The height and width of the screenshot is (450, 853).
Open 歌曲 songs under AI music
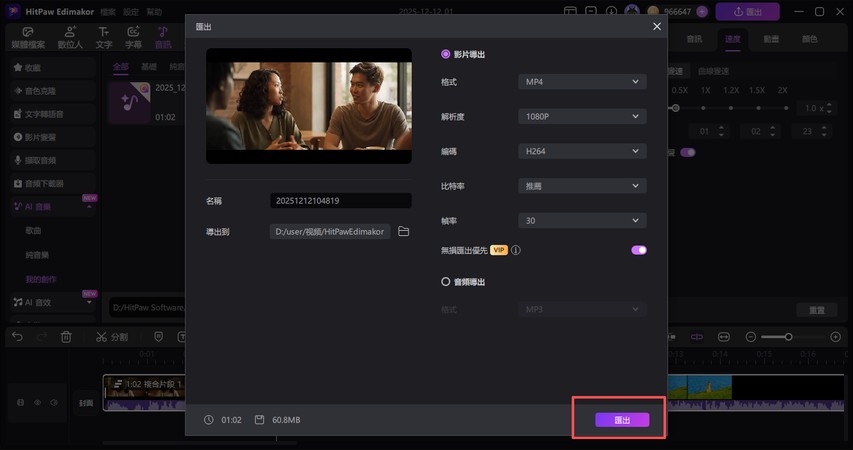33,231
